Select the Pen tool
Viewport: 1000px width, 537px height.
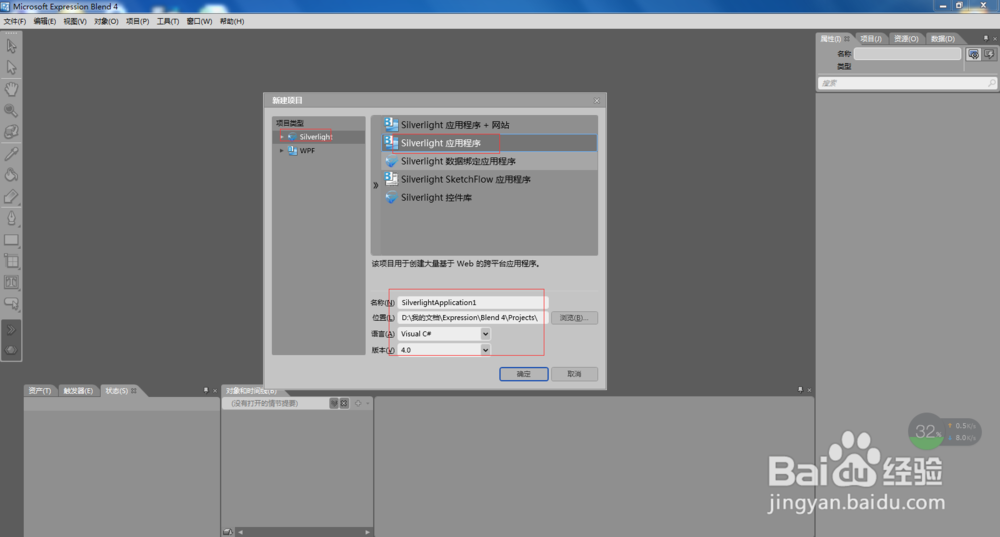[11, 219]
